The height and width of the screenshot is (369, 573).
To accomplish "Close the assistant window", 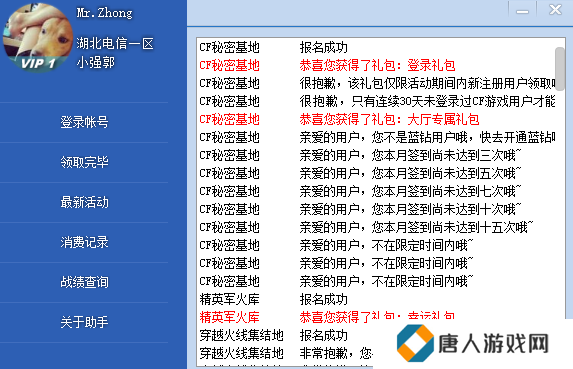I will pyautogui.click(x=555, y=10).
